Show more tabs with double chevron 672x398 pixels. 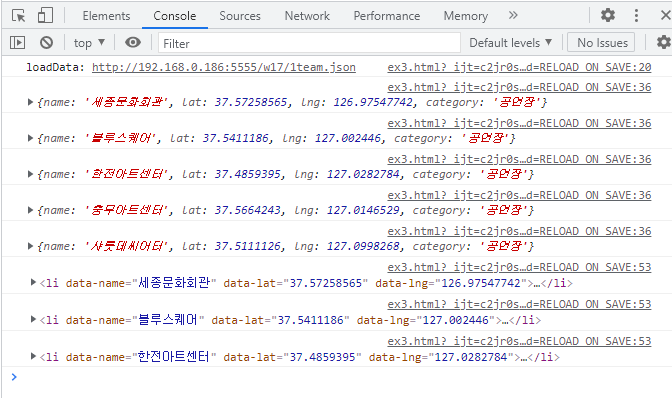click(513, 15)
